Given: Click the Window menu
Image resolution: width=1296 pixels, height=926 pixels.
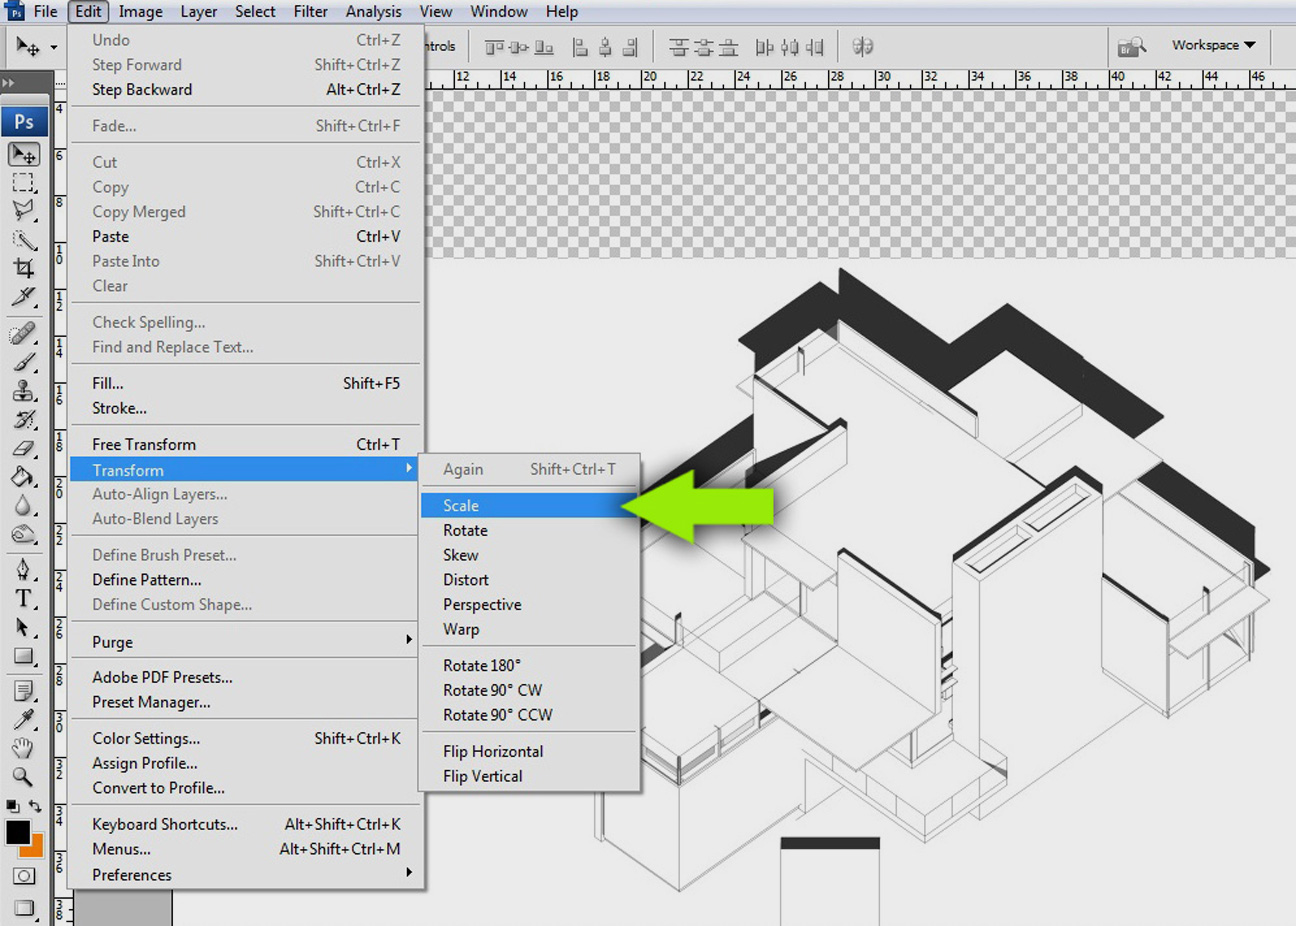Looking at the screenshot, I should tap(499, 11).
